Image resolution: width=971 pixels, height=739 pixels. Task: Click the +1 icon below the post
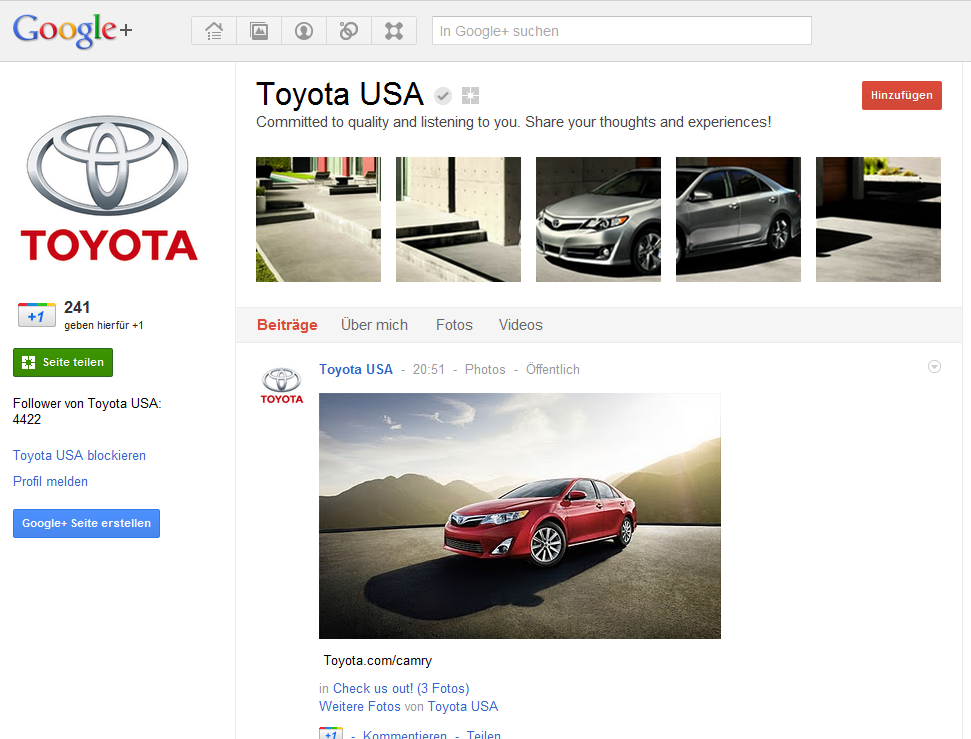[331, 733]
